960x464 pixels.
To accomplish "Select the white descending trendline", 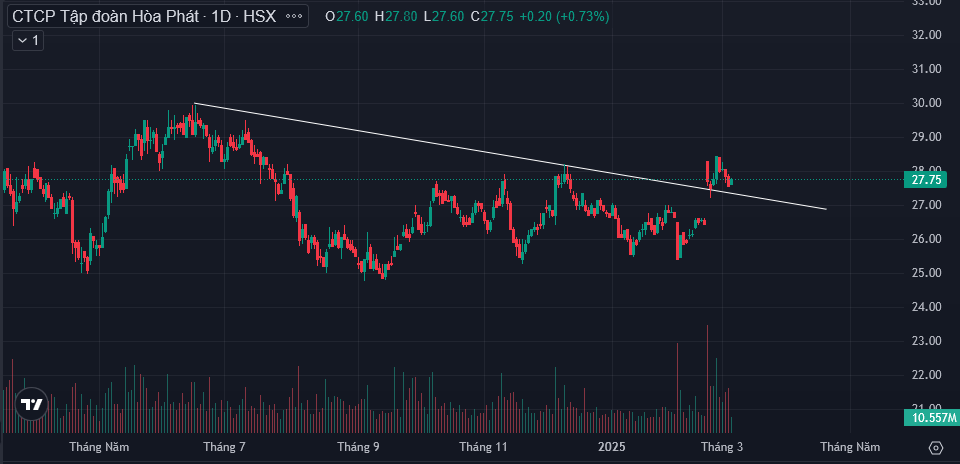I will pos(511,157).
